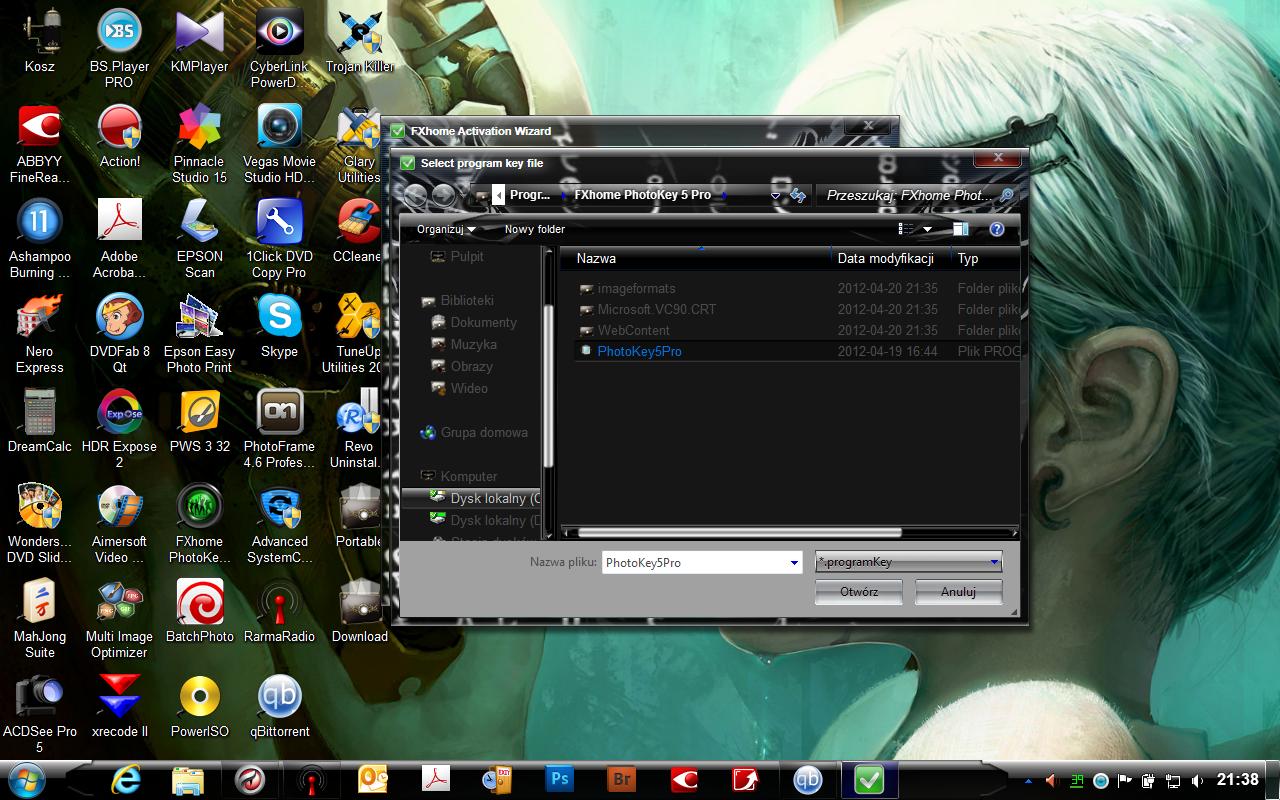This screenshot has height=800, width=1280.
Task: Select Biblioteki in the navigation pane
Action: [466, 300]
